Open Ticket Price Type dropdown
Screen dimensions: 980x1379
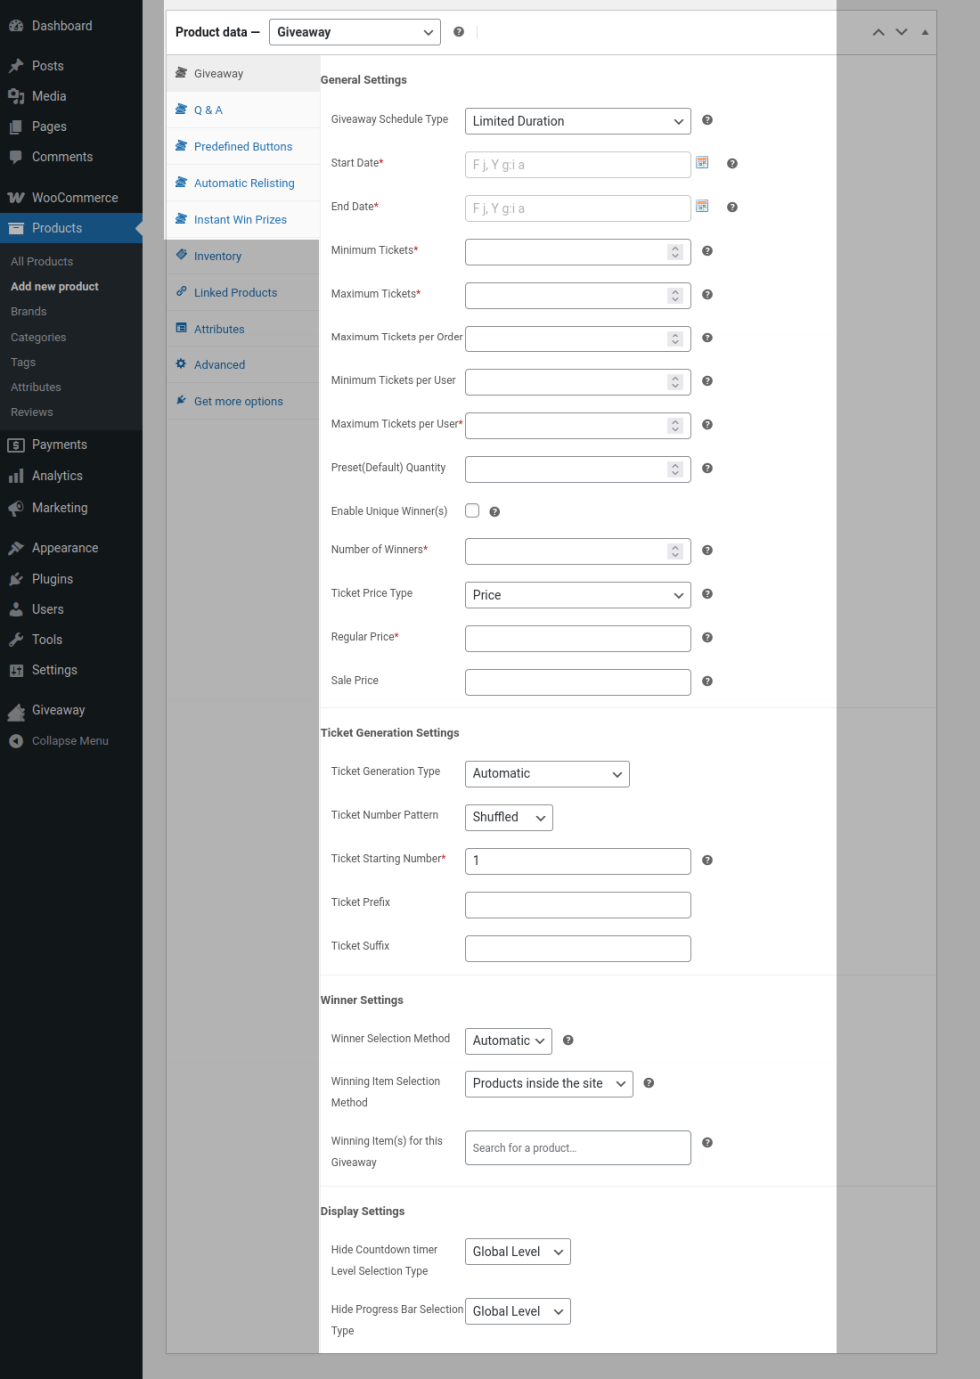(578, 595)
